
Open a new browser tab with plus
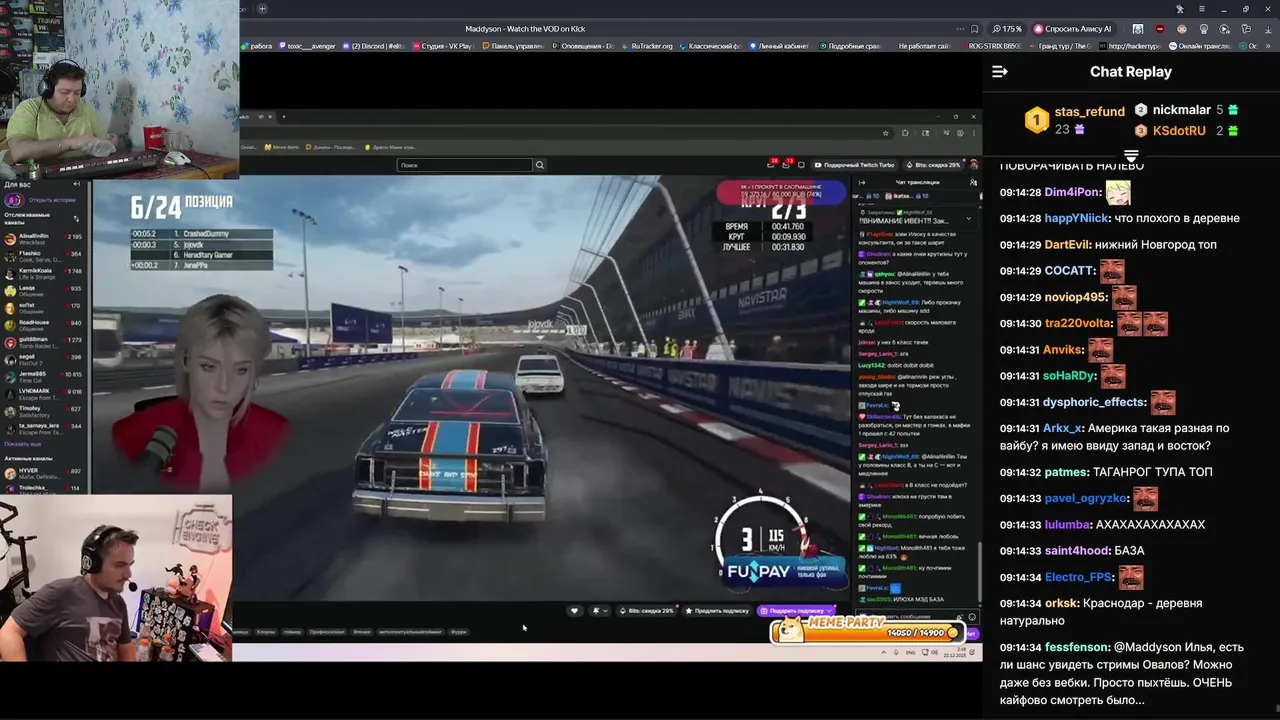coord(262,9)
